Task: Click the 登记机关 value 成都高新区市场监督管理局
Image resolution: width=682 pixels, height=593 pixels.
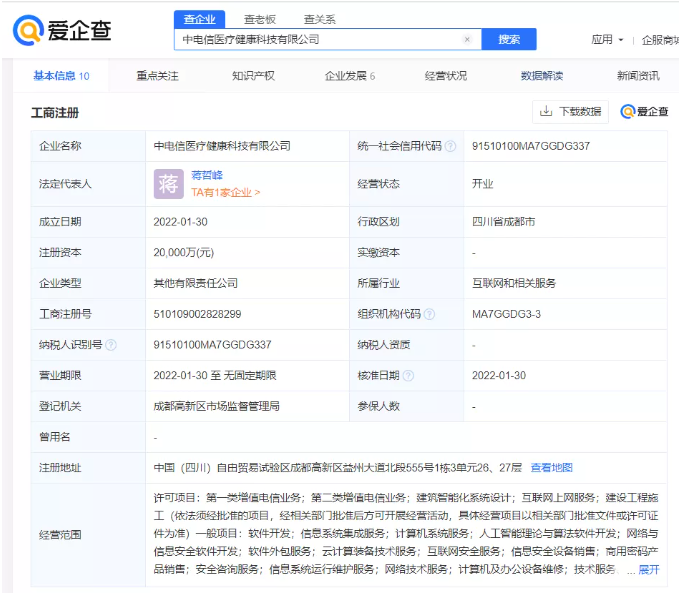Action: pyautogui.click(x=216, y=406)
